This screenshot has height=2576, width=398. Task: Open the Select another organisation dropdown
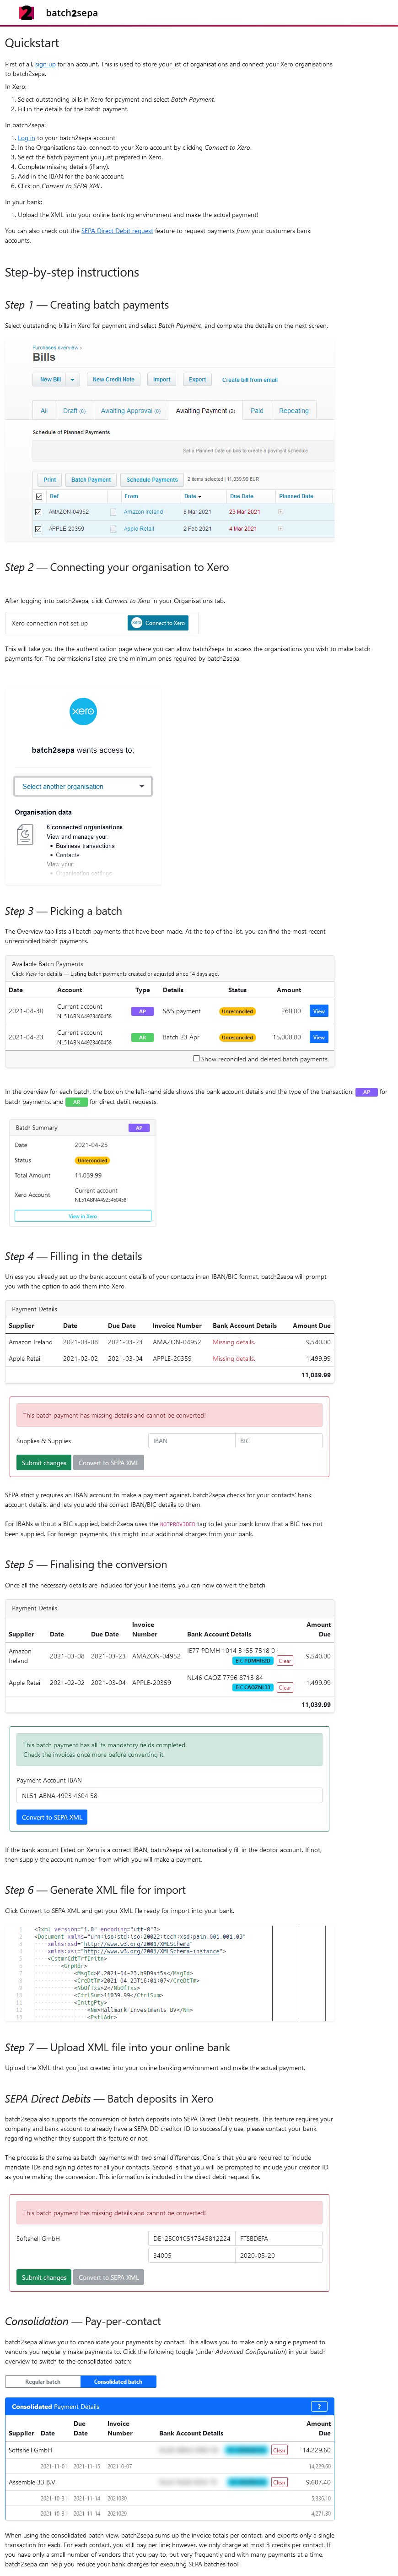83,786
